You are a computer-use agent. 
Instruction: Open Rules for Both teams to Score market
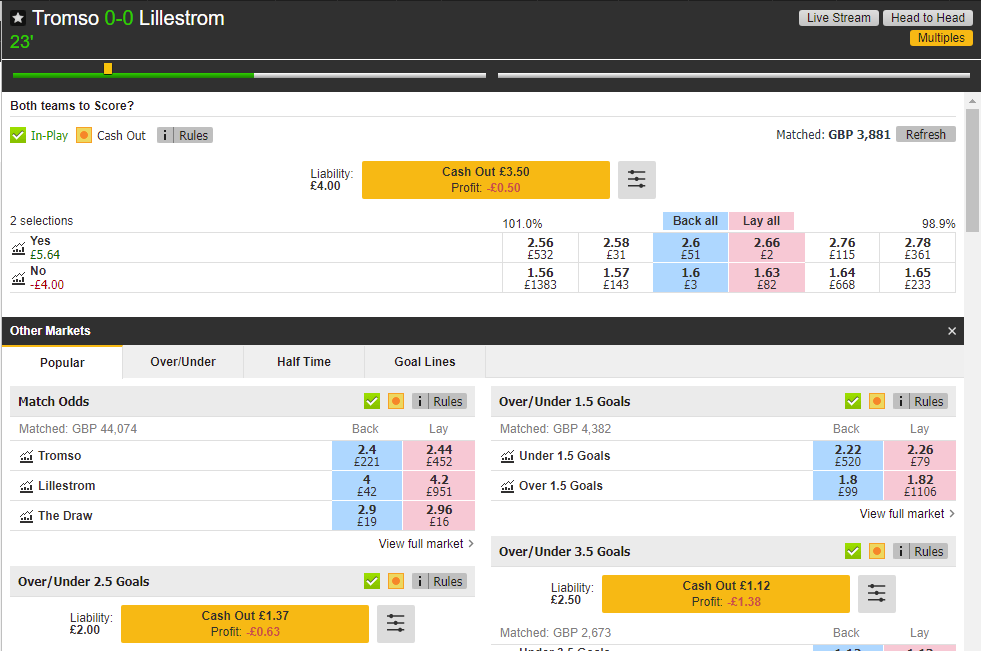point(185,135)
